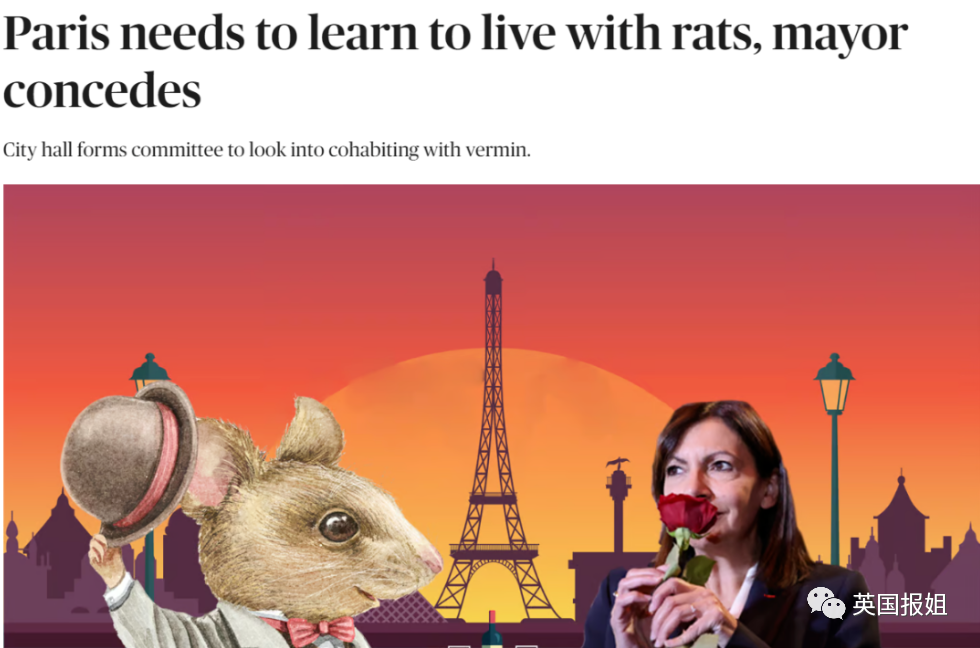Click the rat's ear
Screen dimensions: 980x648
311,431
